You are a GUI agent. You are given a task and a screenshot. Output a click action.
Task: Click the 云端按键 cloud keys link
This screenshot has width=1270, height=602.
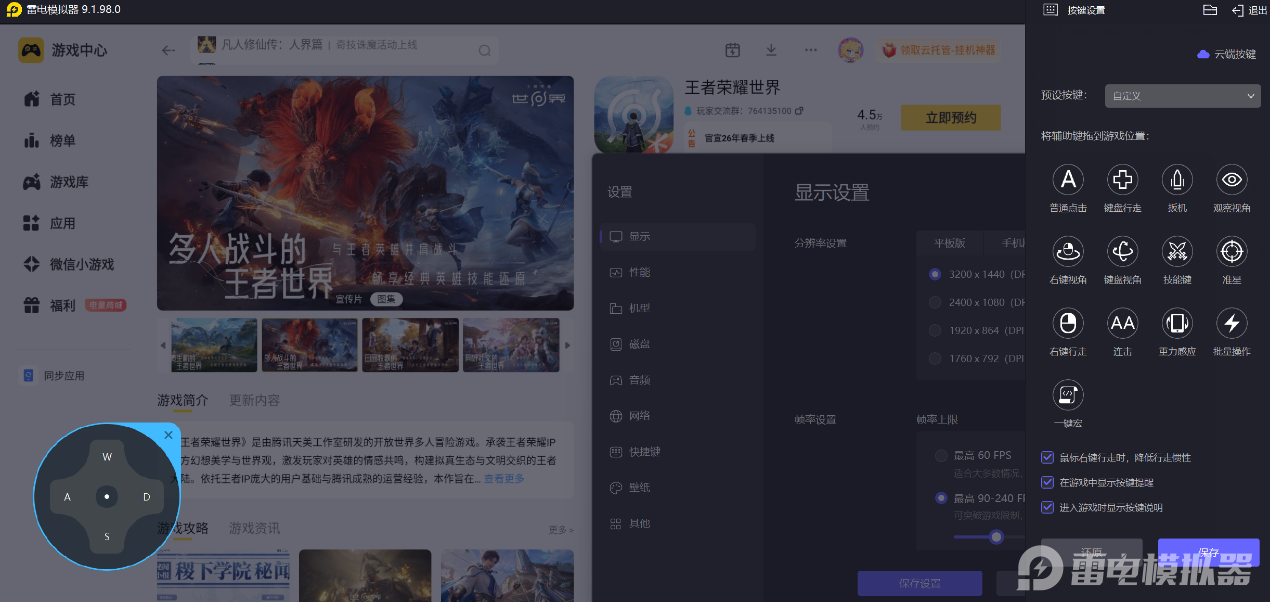pyautogui.click(x=1227, y=54)
